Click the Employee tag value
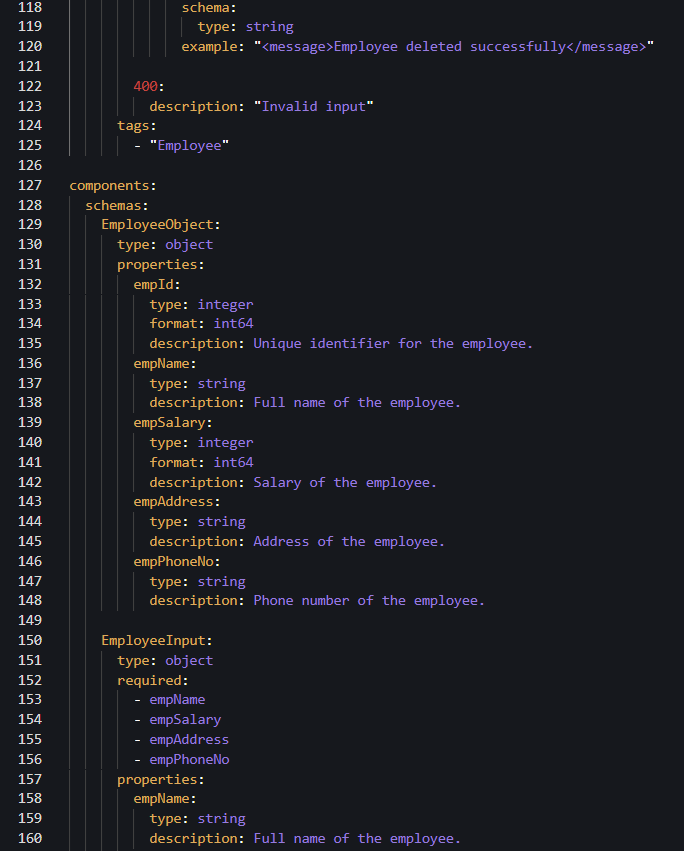 (189, 145)
